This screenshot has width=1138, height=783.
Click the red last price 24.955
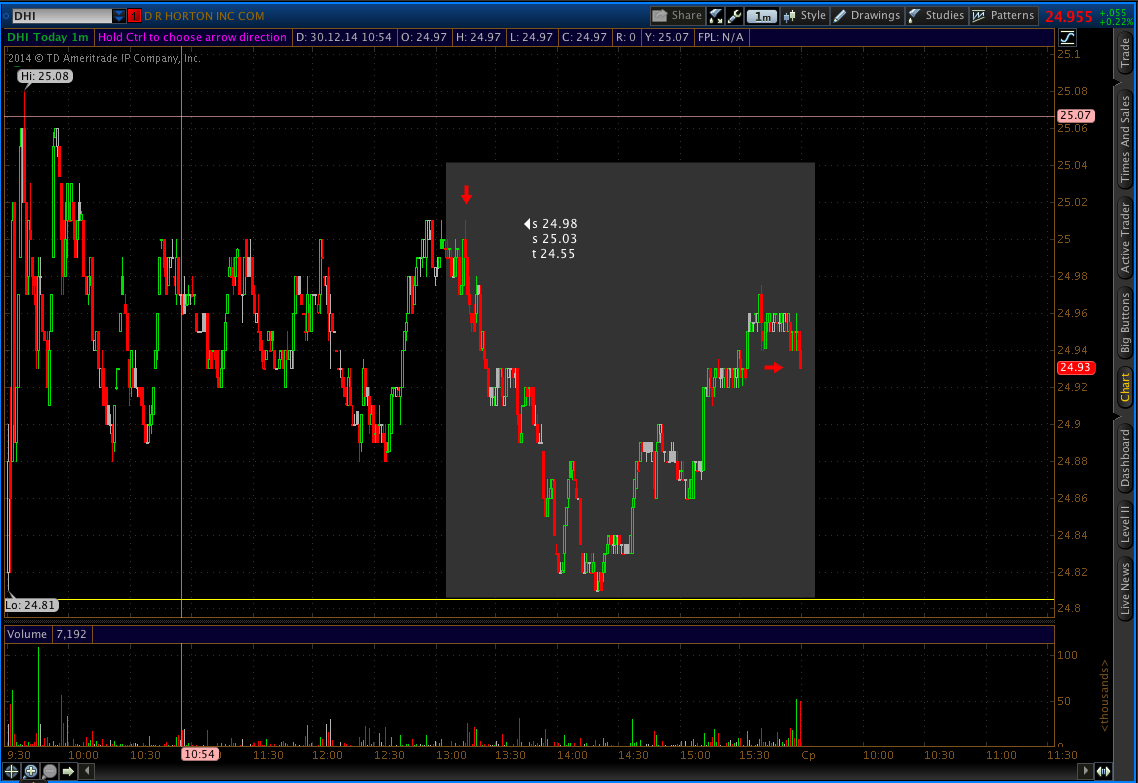(x=1069, y=17)
